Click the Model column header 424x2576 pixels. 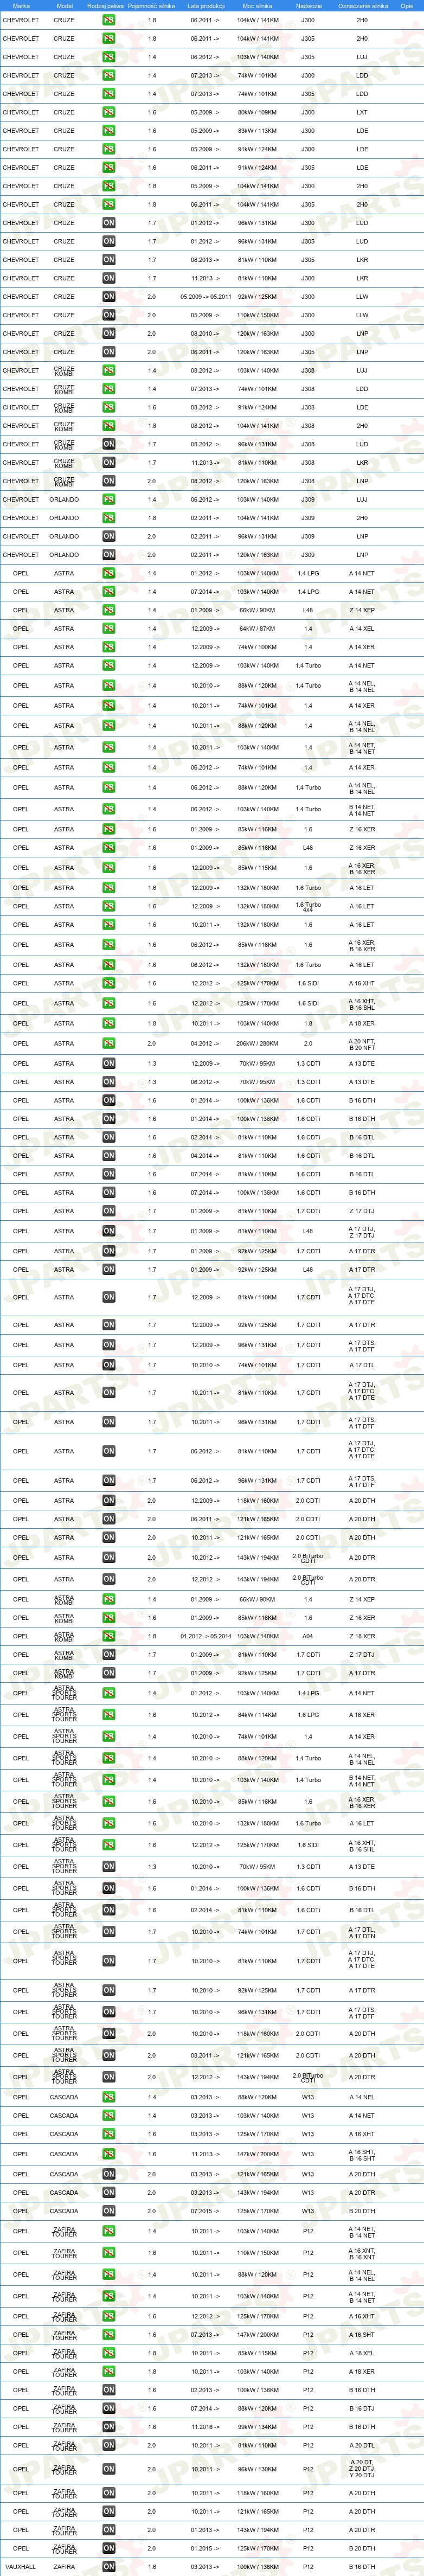(x=64, y=6)
